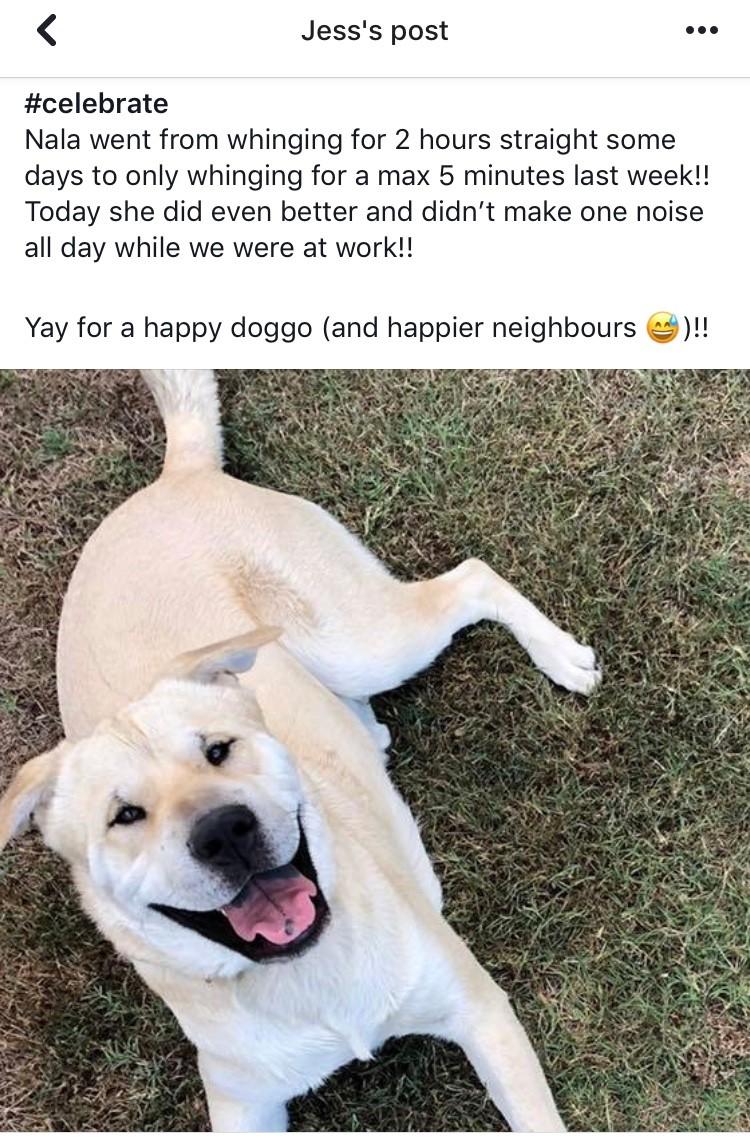Open the #celebrate hashtag link
Viewport: 750px width, 1138px height.
97,103
